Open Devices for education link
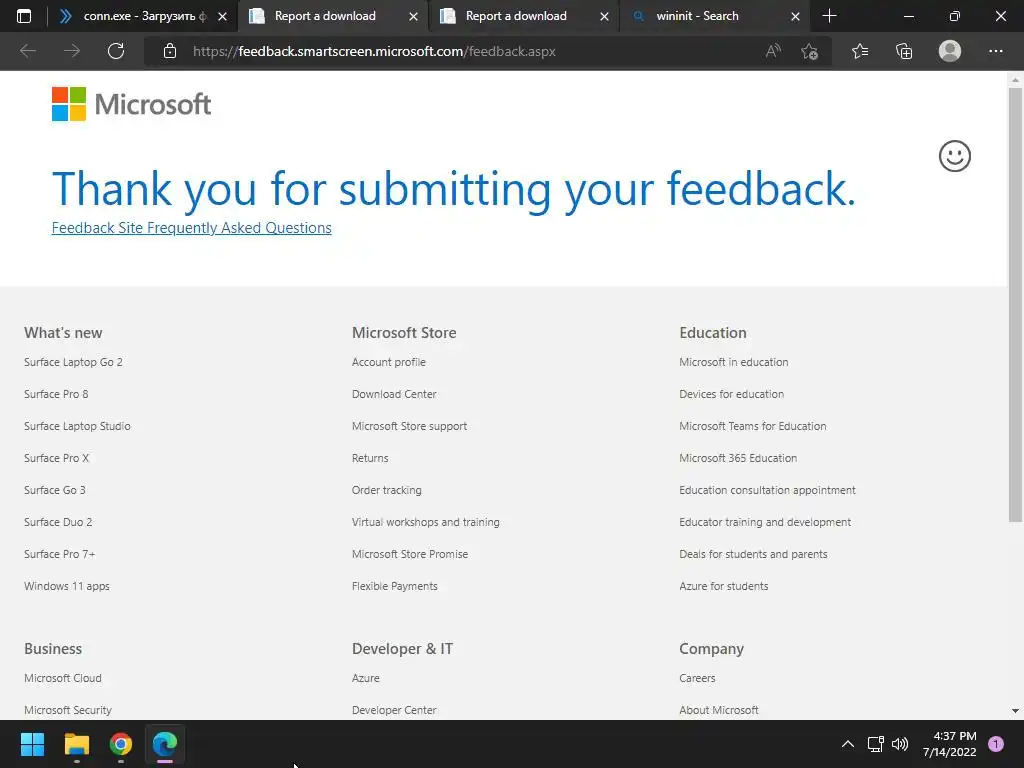Screen dimensions: 1024x768 click(x=731, y=394)
